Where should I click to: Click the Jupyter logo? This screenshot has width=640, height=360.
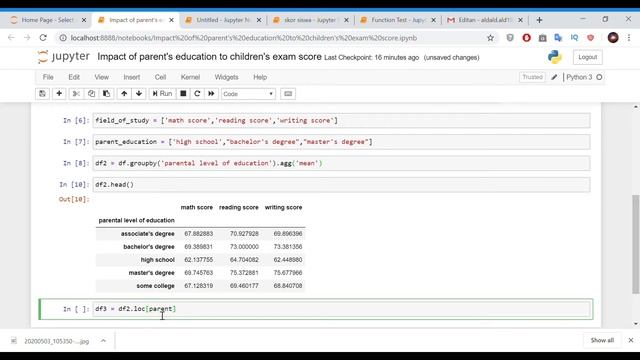point(63,57)
